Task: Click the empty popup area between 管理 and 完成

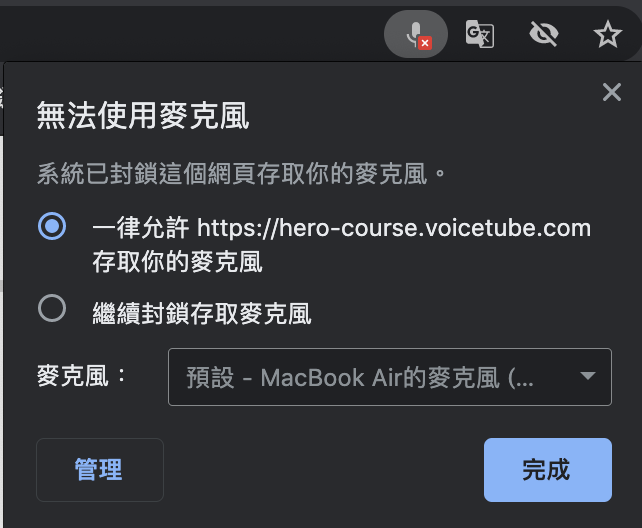Action: click(x=323, y=470)
